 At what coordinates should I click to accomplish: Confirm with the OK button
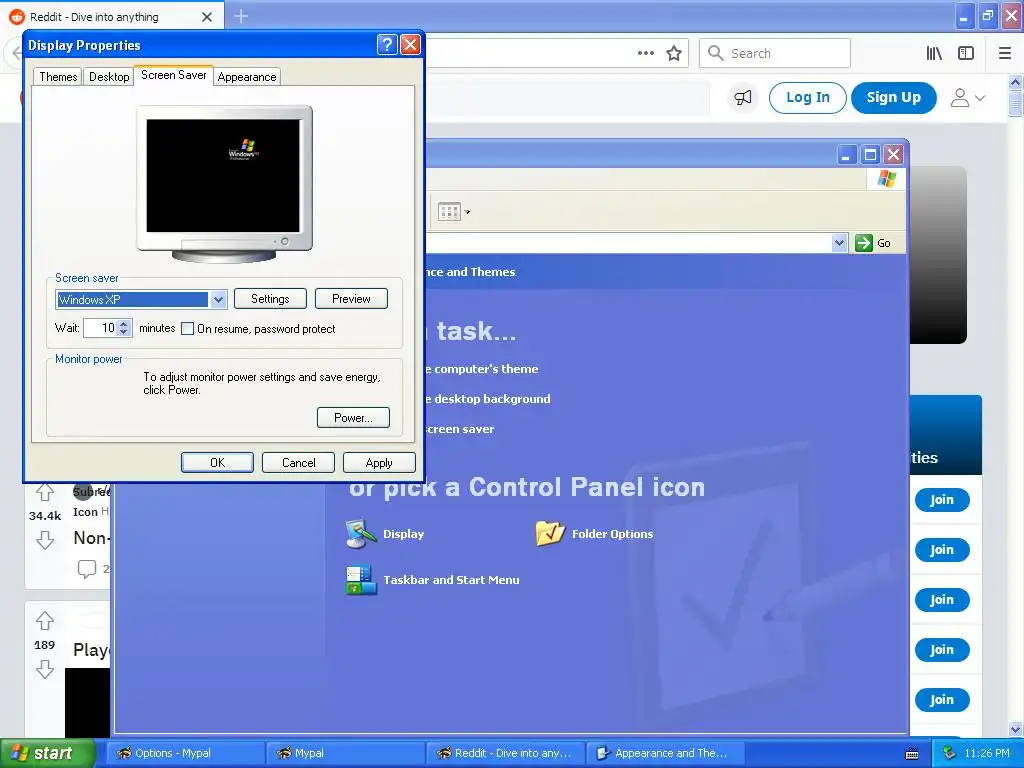click(217, 462)
